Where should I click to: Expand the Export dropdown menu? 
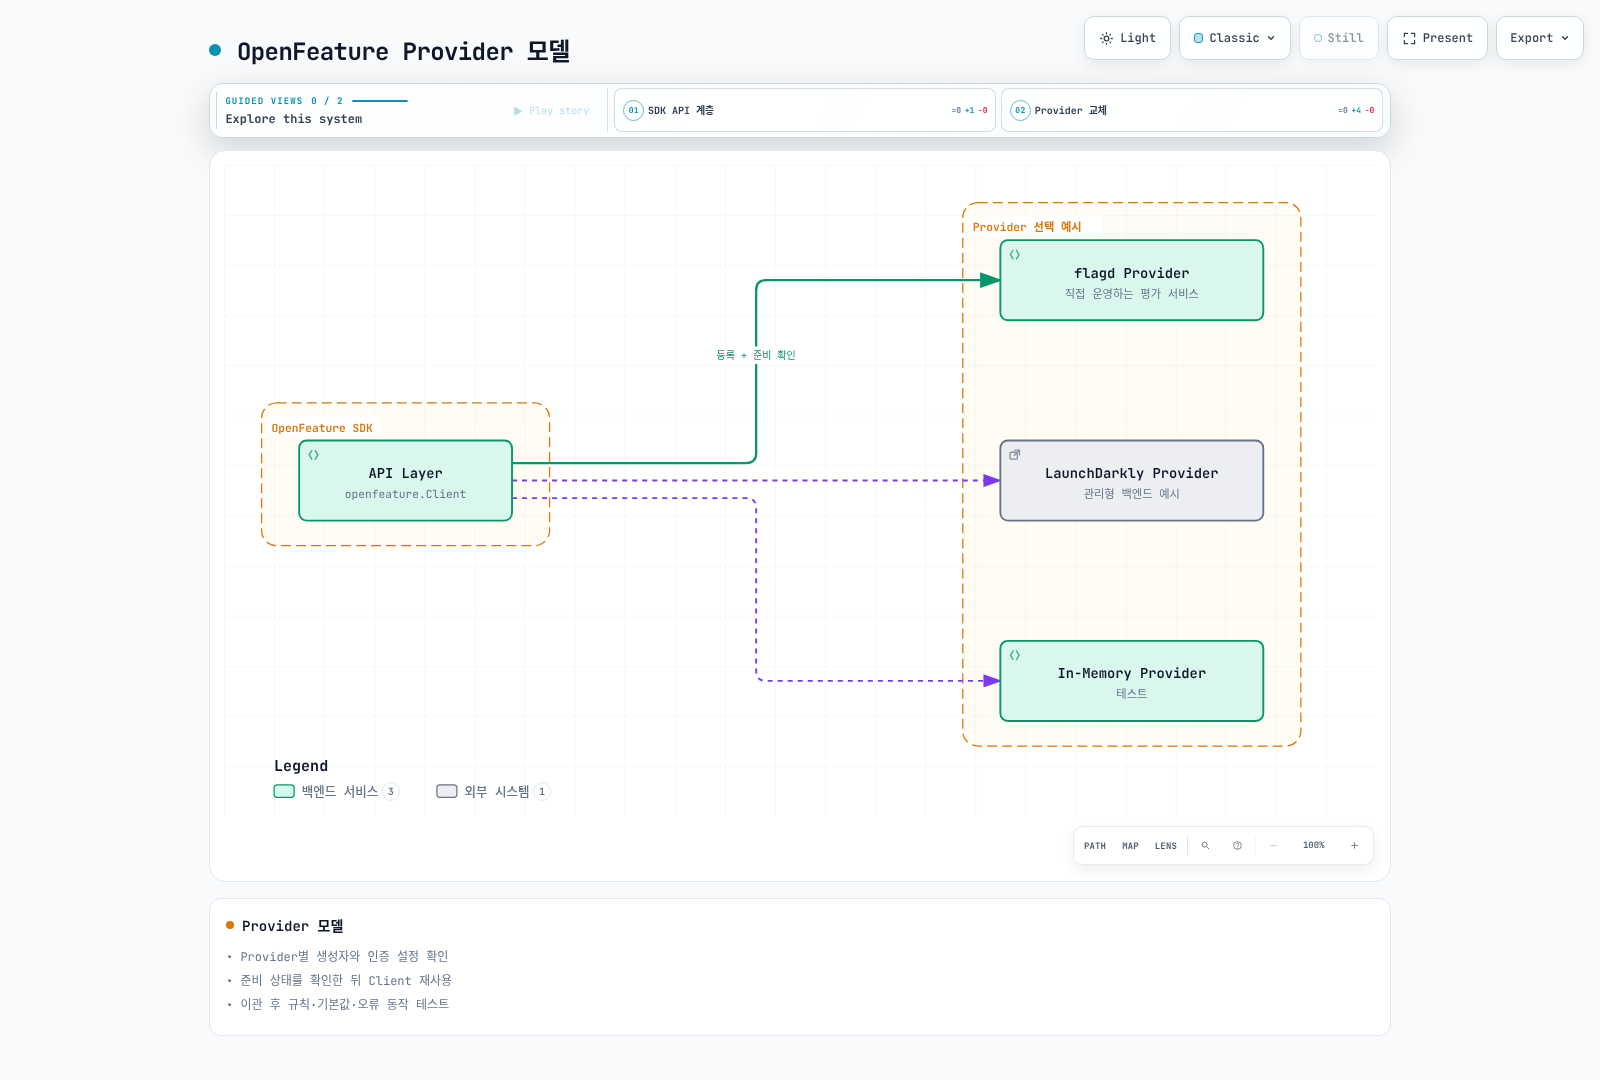tap(1540, 38)
